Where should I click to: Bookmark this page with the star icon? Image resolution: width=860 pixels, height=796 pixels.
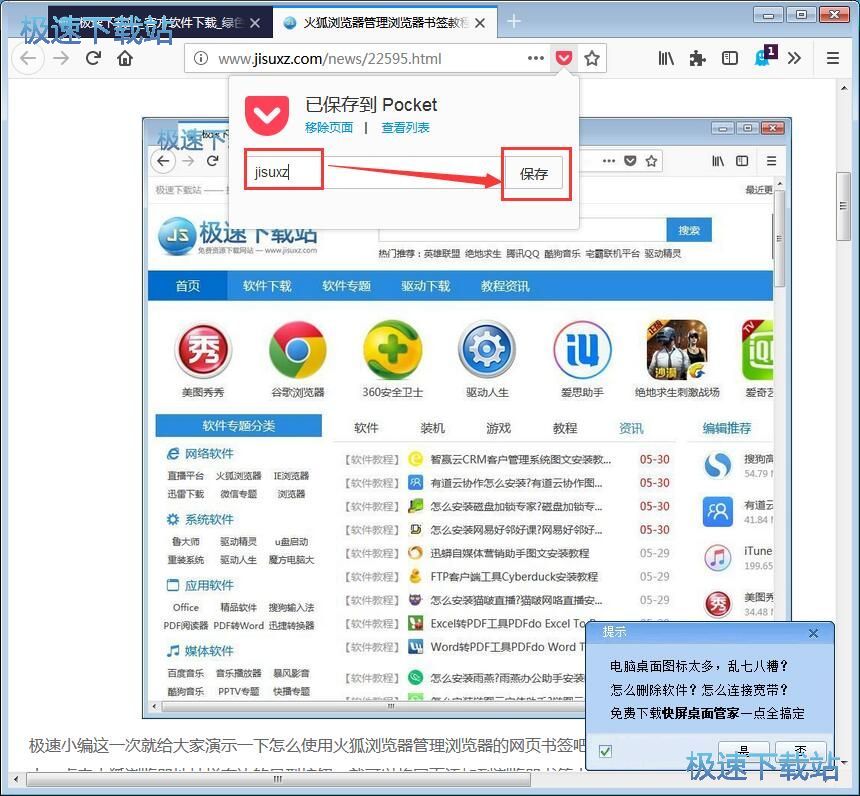point(591,58)
